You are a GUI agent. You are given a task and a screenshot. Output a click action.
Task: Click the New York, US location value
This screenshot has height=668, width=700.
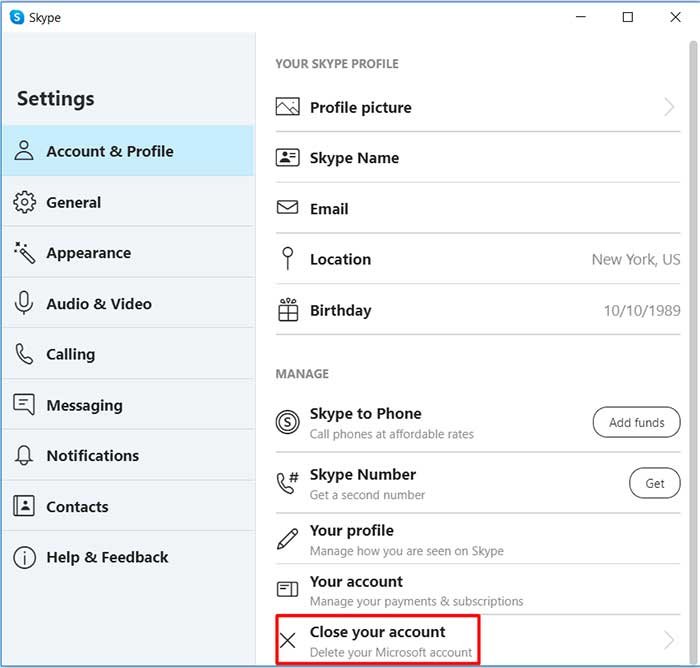(x=636, y=259)
